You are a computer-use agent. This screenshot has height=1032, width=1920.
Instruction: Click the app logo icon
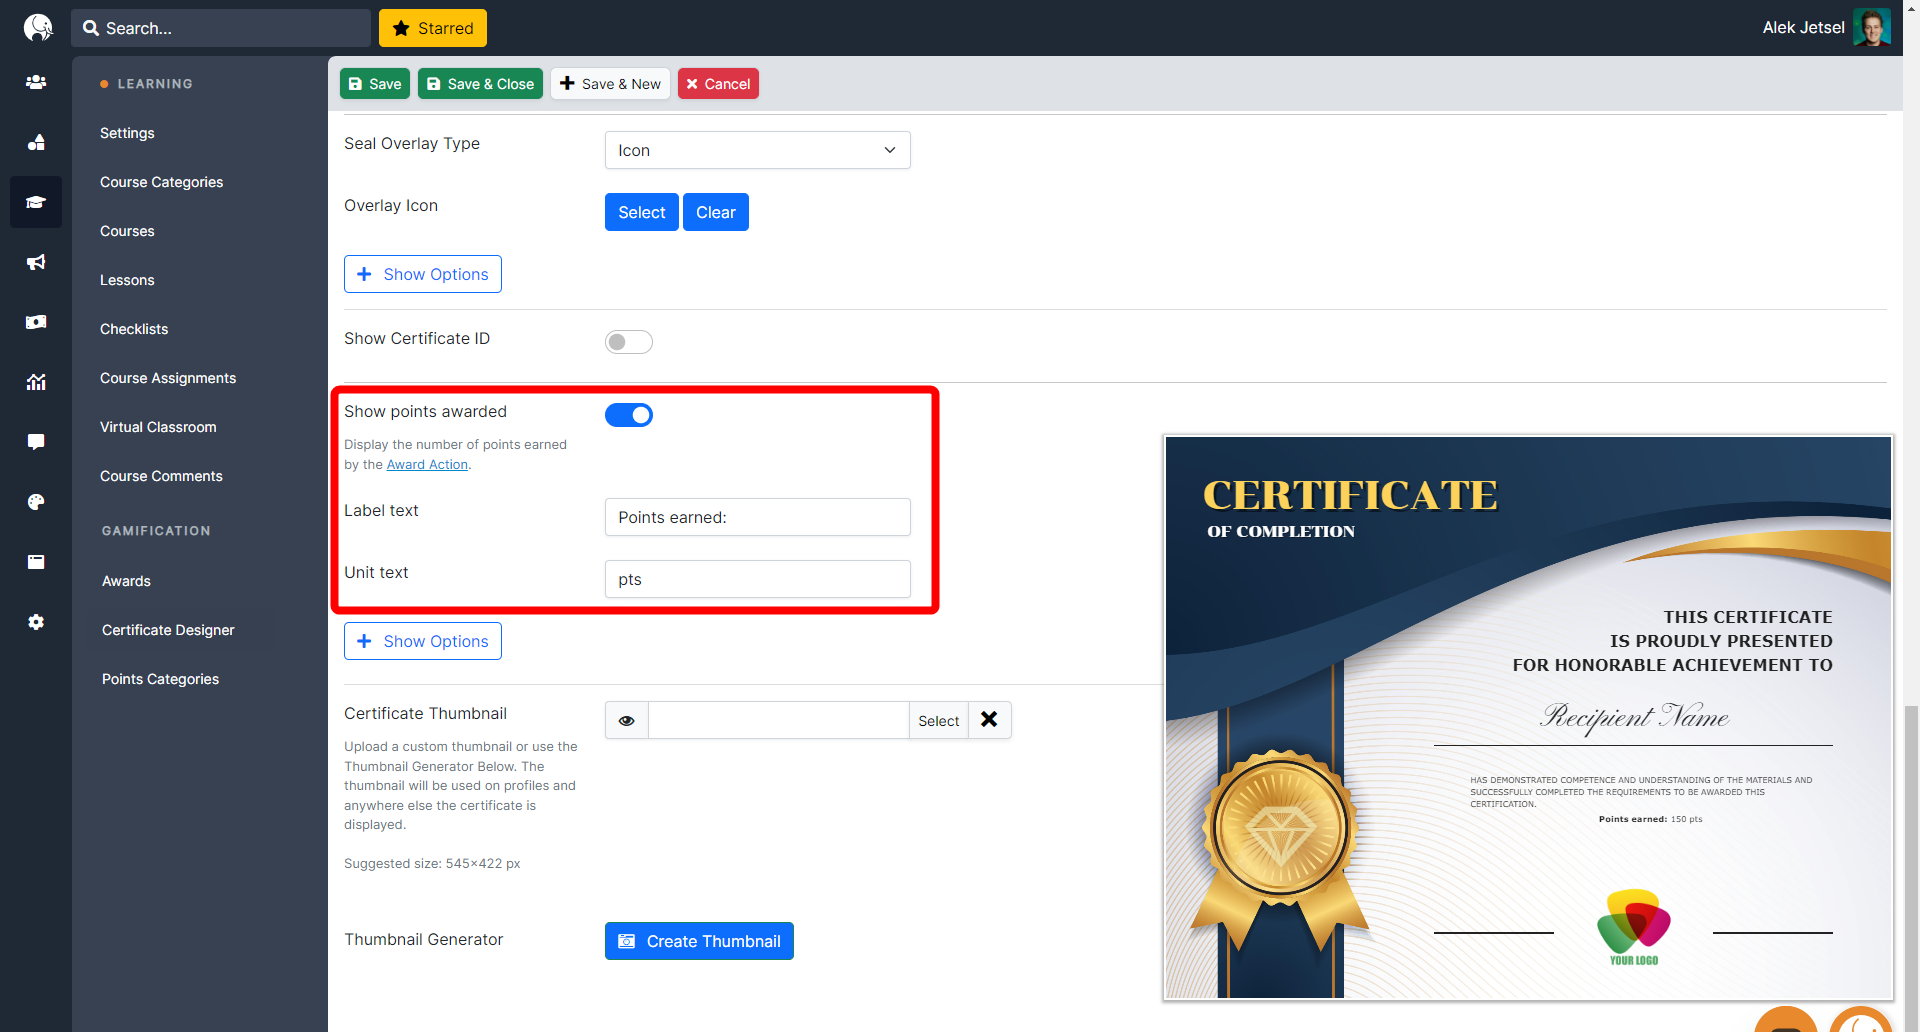37,27
